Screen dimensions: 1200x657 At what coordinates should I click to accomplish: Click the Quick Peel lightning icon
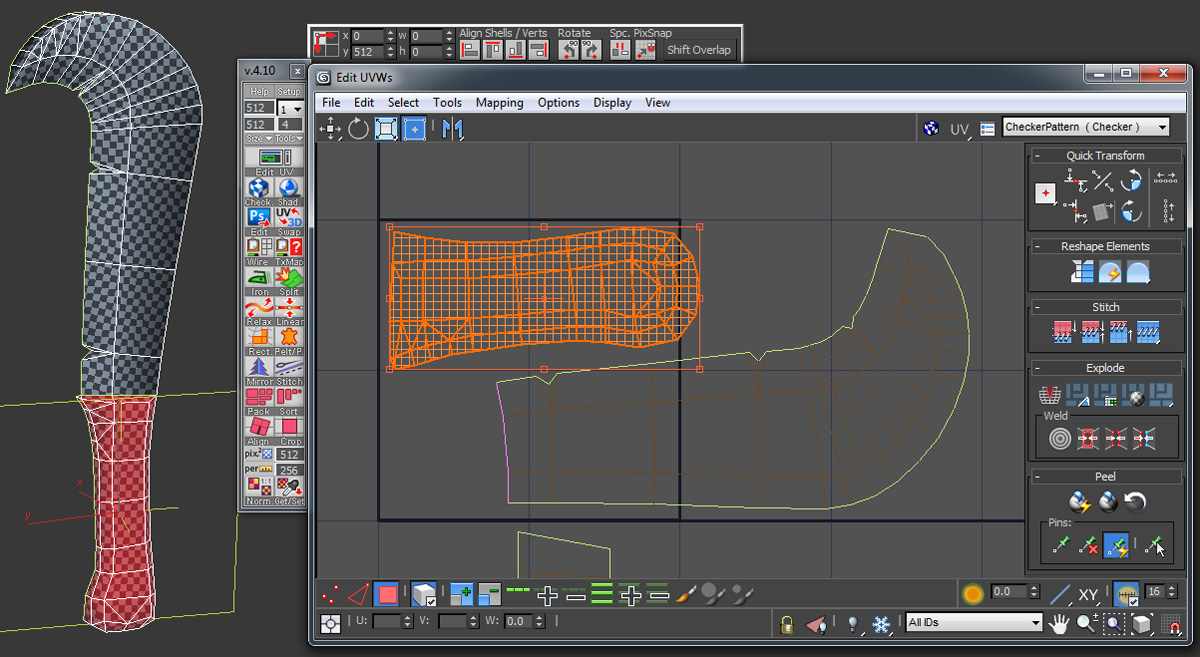(x=1079, y=502)
